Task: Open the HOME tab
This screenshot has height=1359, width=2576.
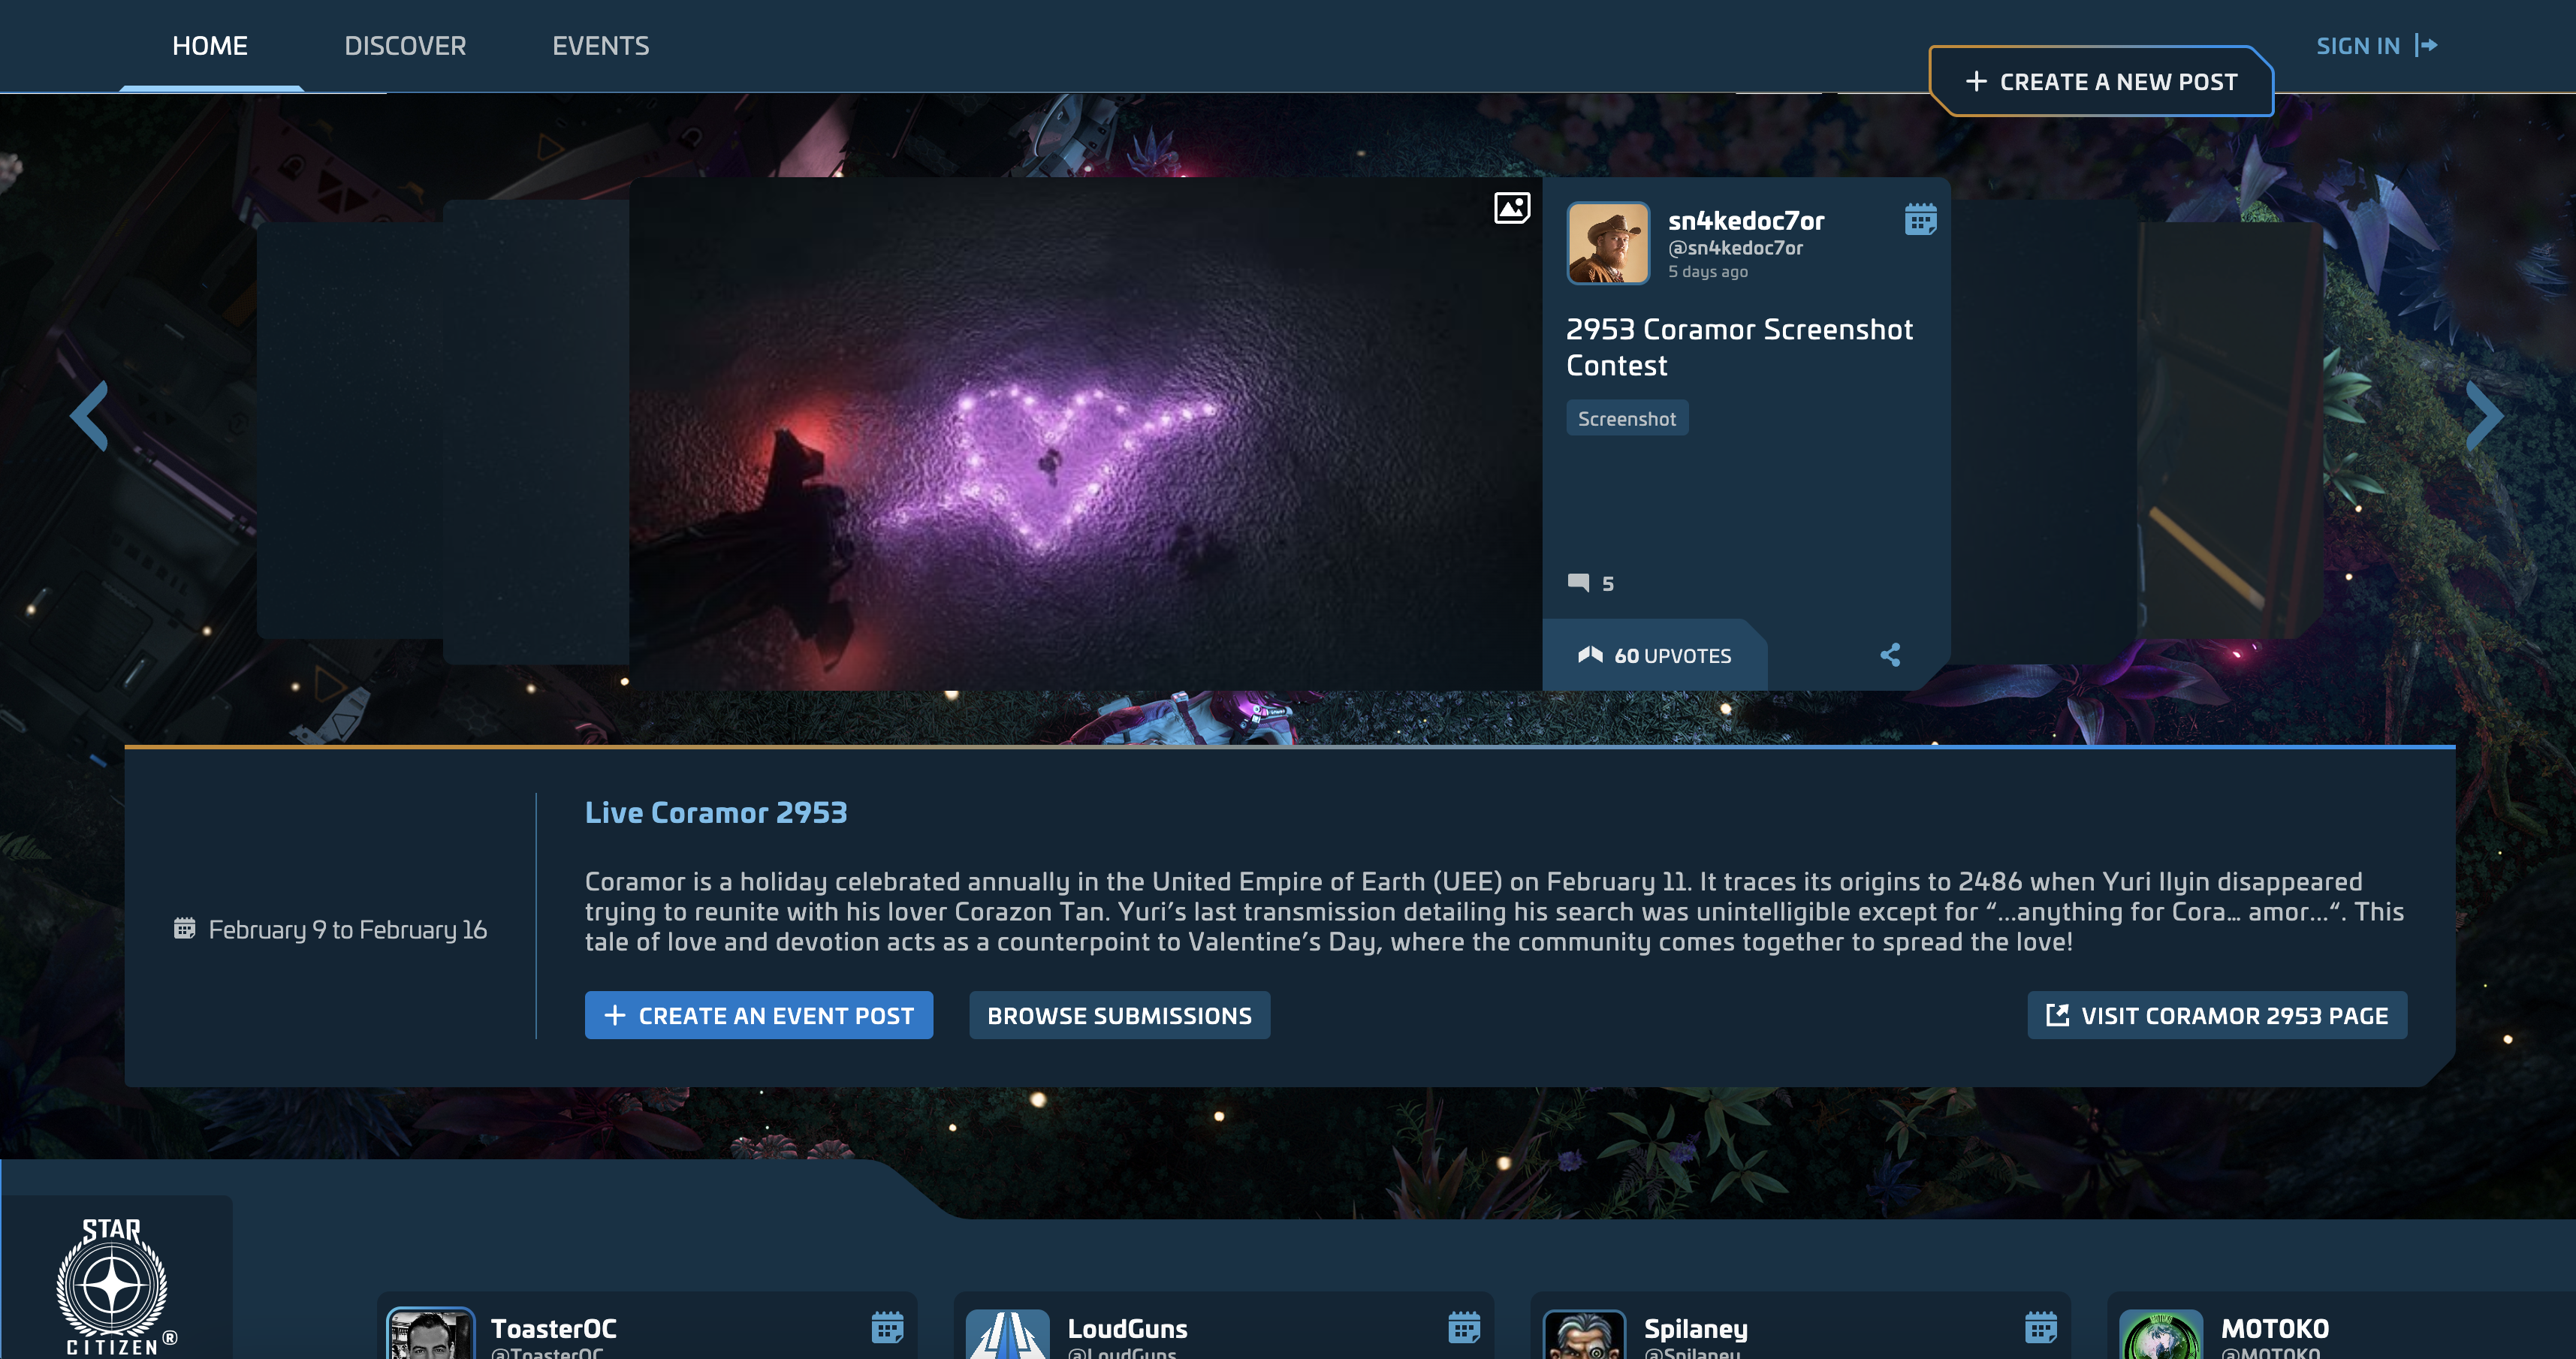Action: pos(210,46)
